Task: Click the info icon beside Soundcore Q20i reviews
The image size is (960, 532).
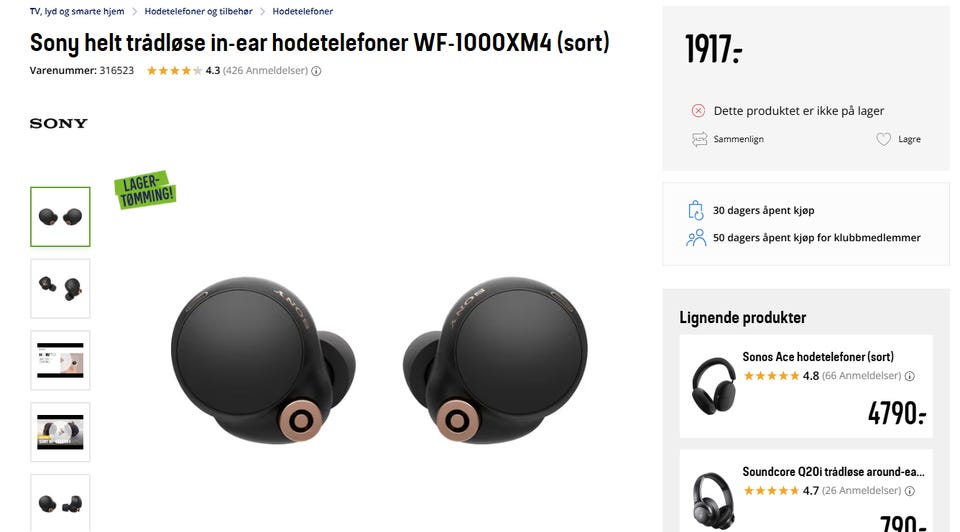Action: click(x=910, y=491)
